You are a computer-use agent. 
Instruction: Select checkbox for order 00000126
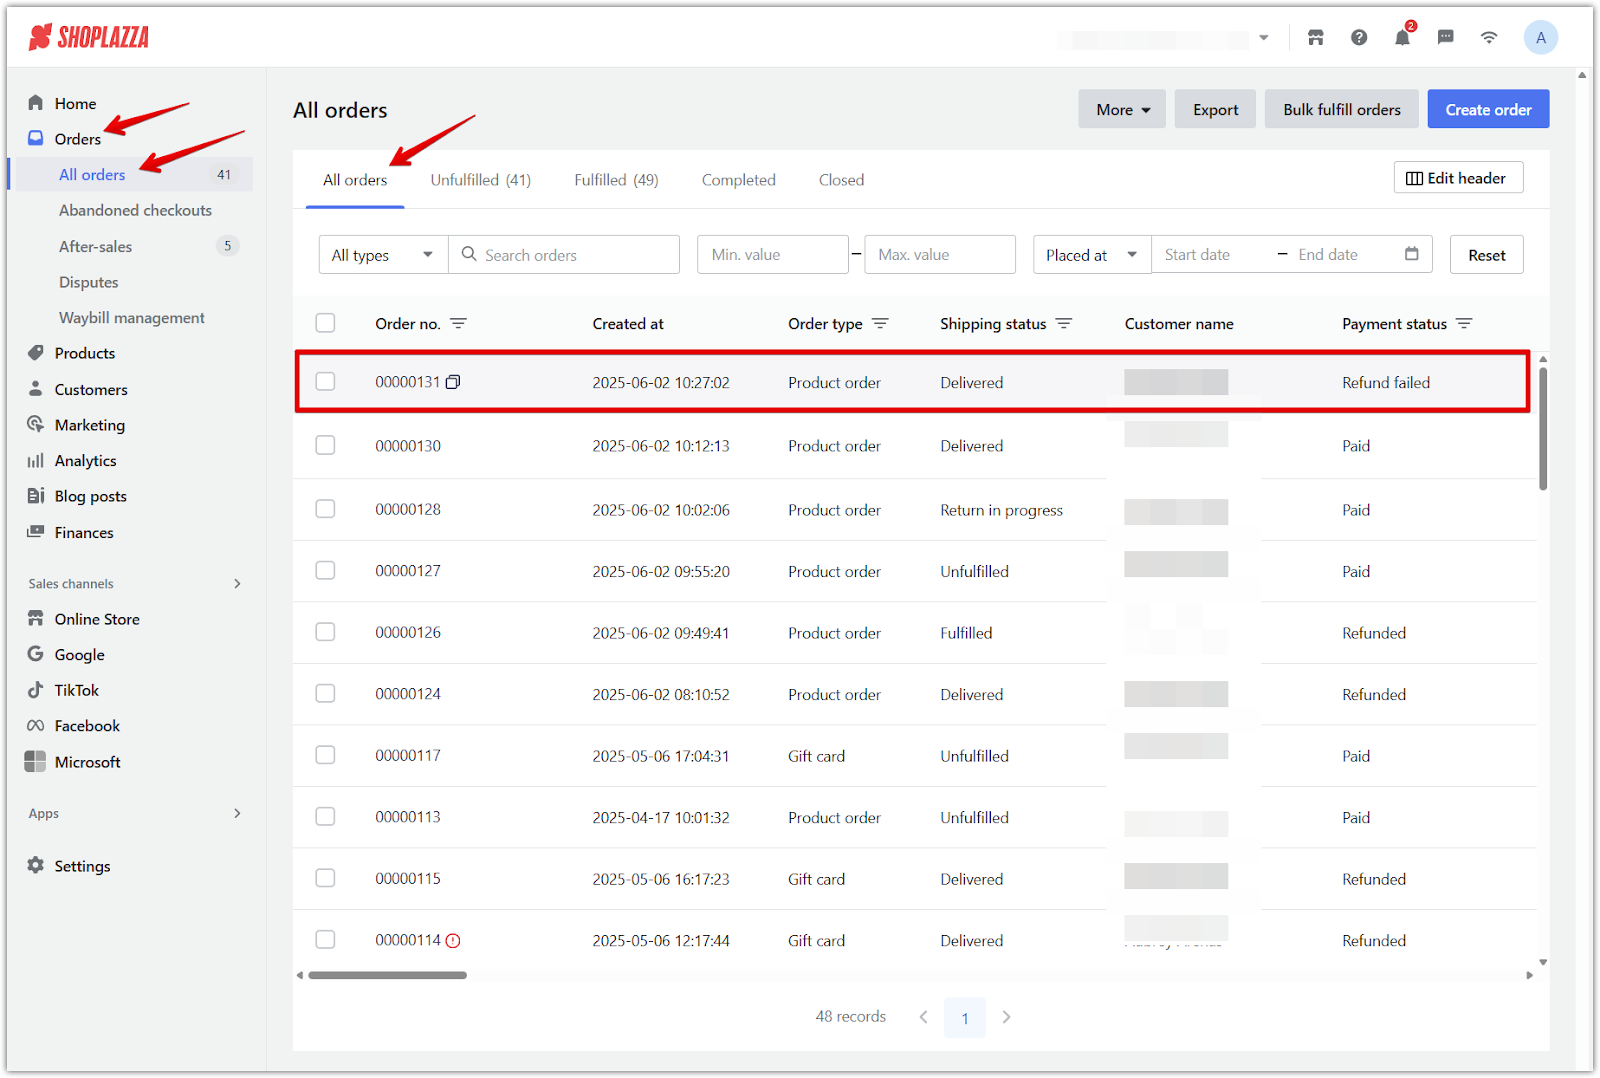[325, 632]
